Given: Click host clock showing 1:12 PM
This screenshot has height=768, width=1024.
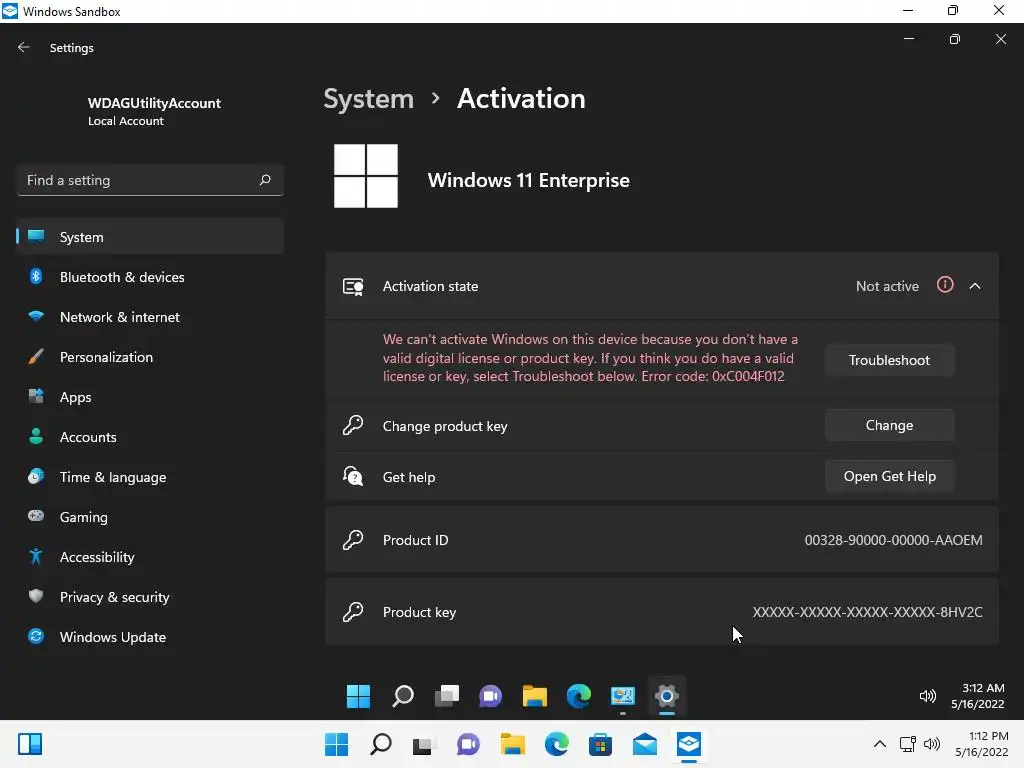Looking at the screenshot, I should [982, 744].
